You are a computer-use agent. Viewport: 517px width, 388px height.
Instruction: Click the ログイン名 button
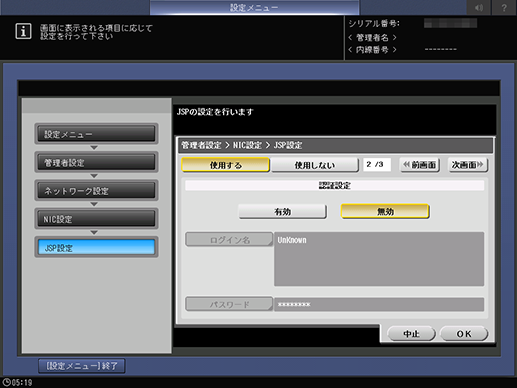(229, 240)
